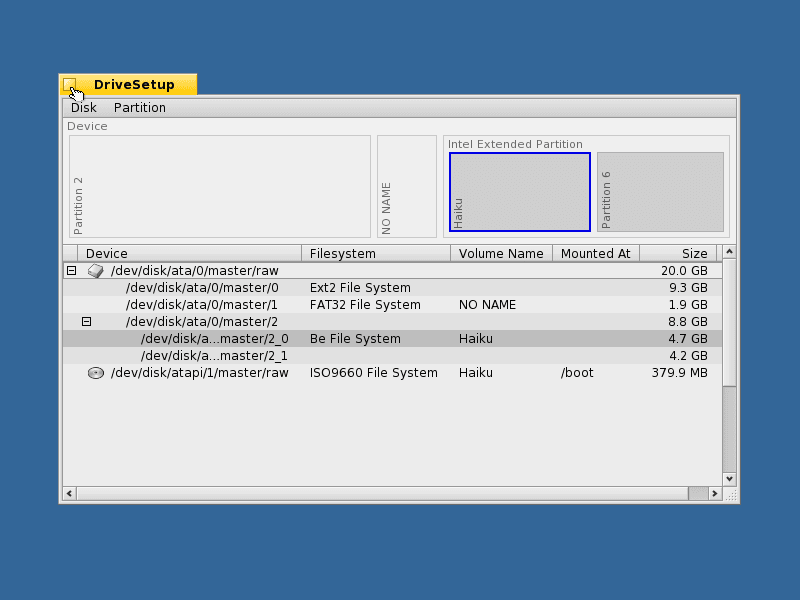Screen dimensions: 800x600
Task: Click the NO NAME volume name cell
Action: pyautogui.click(x=487, y=305)
